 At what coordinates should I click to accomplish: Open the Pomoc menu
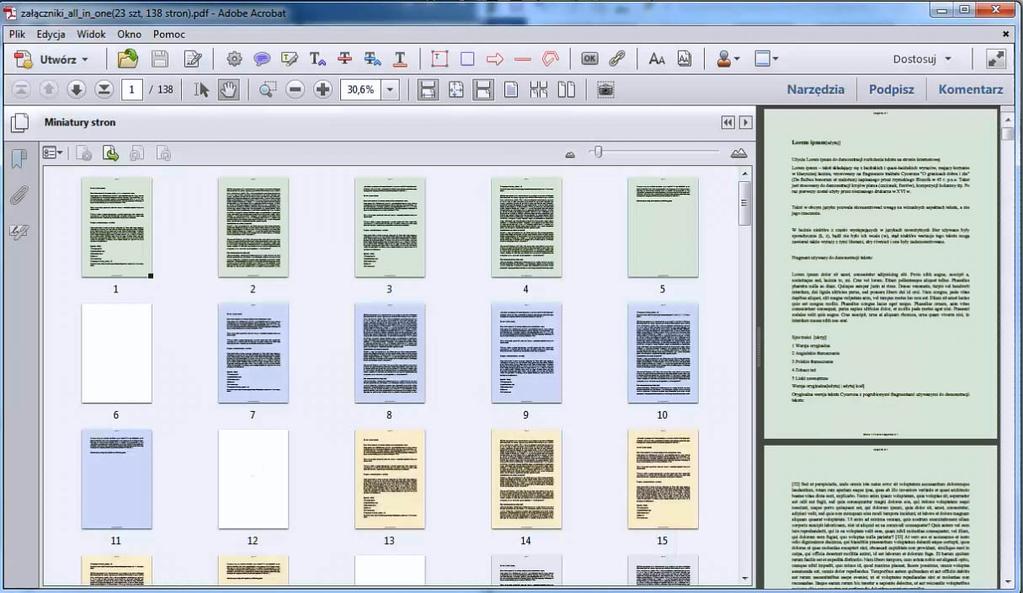[169, 34]
